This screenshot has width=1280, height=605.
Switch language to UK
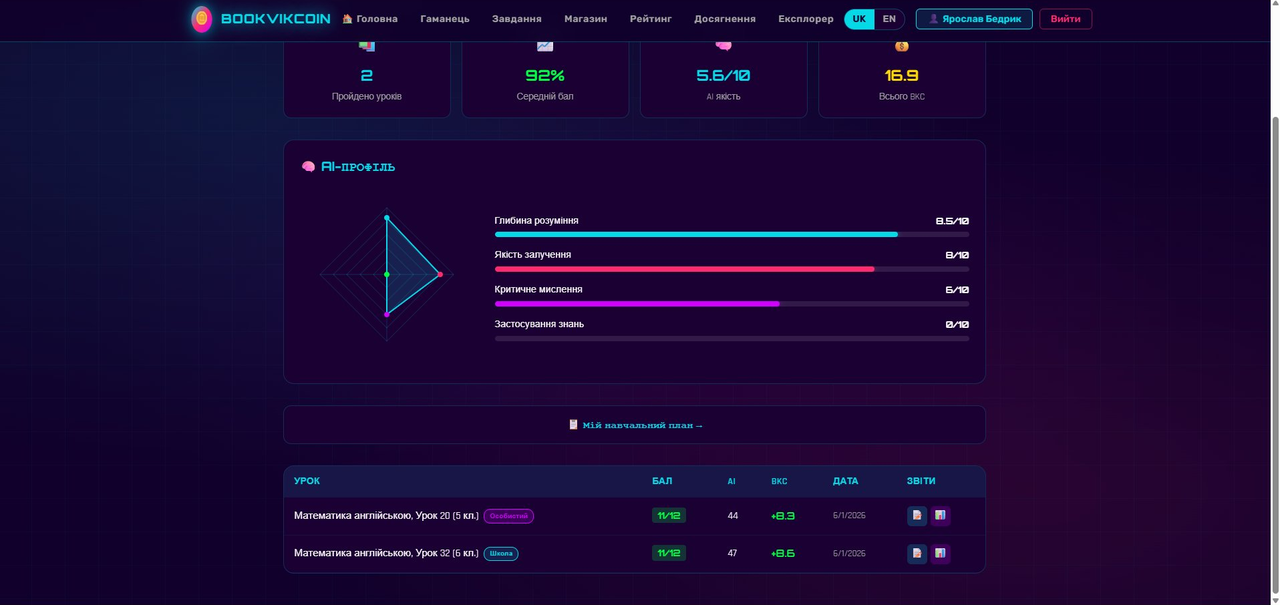[859, 19]
